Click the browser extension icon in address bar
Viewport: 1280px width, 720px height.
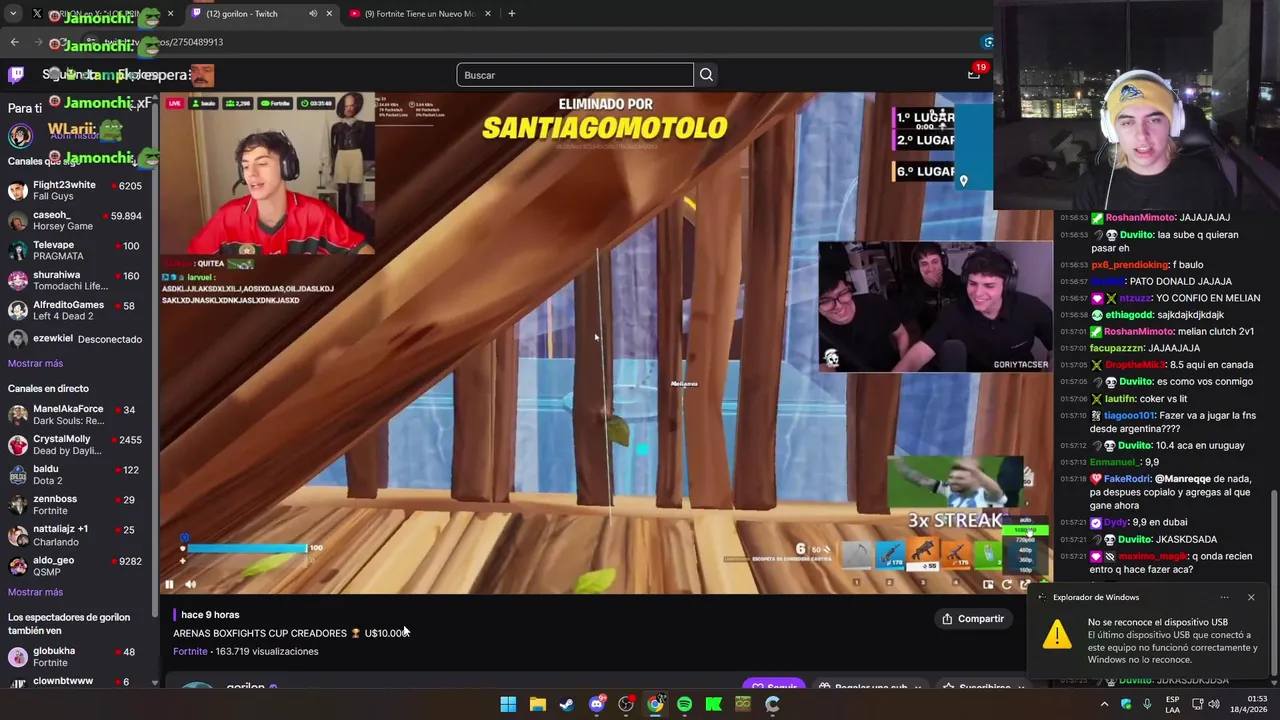[988, 42]
